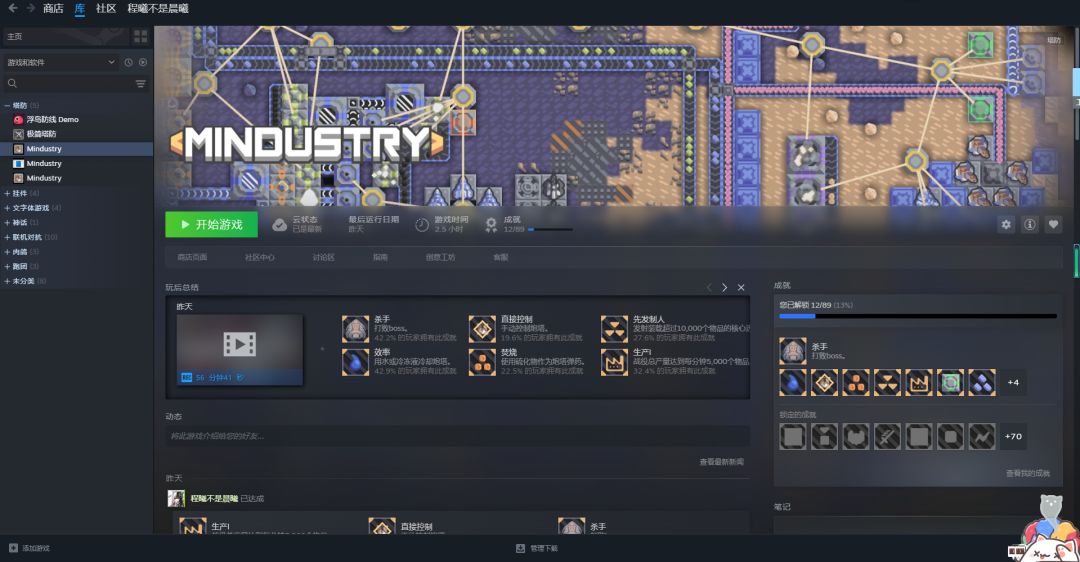
Task: Open the gameplay recording thumbnail
Action: click(240, 350)
